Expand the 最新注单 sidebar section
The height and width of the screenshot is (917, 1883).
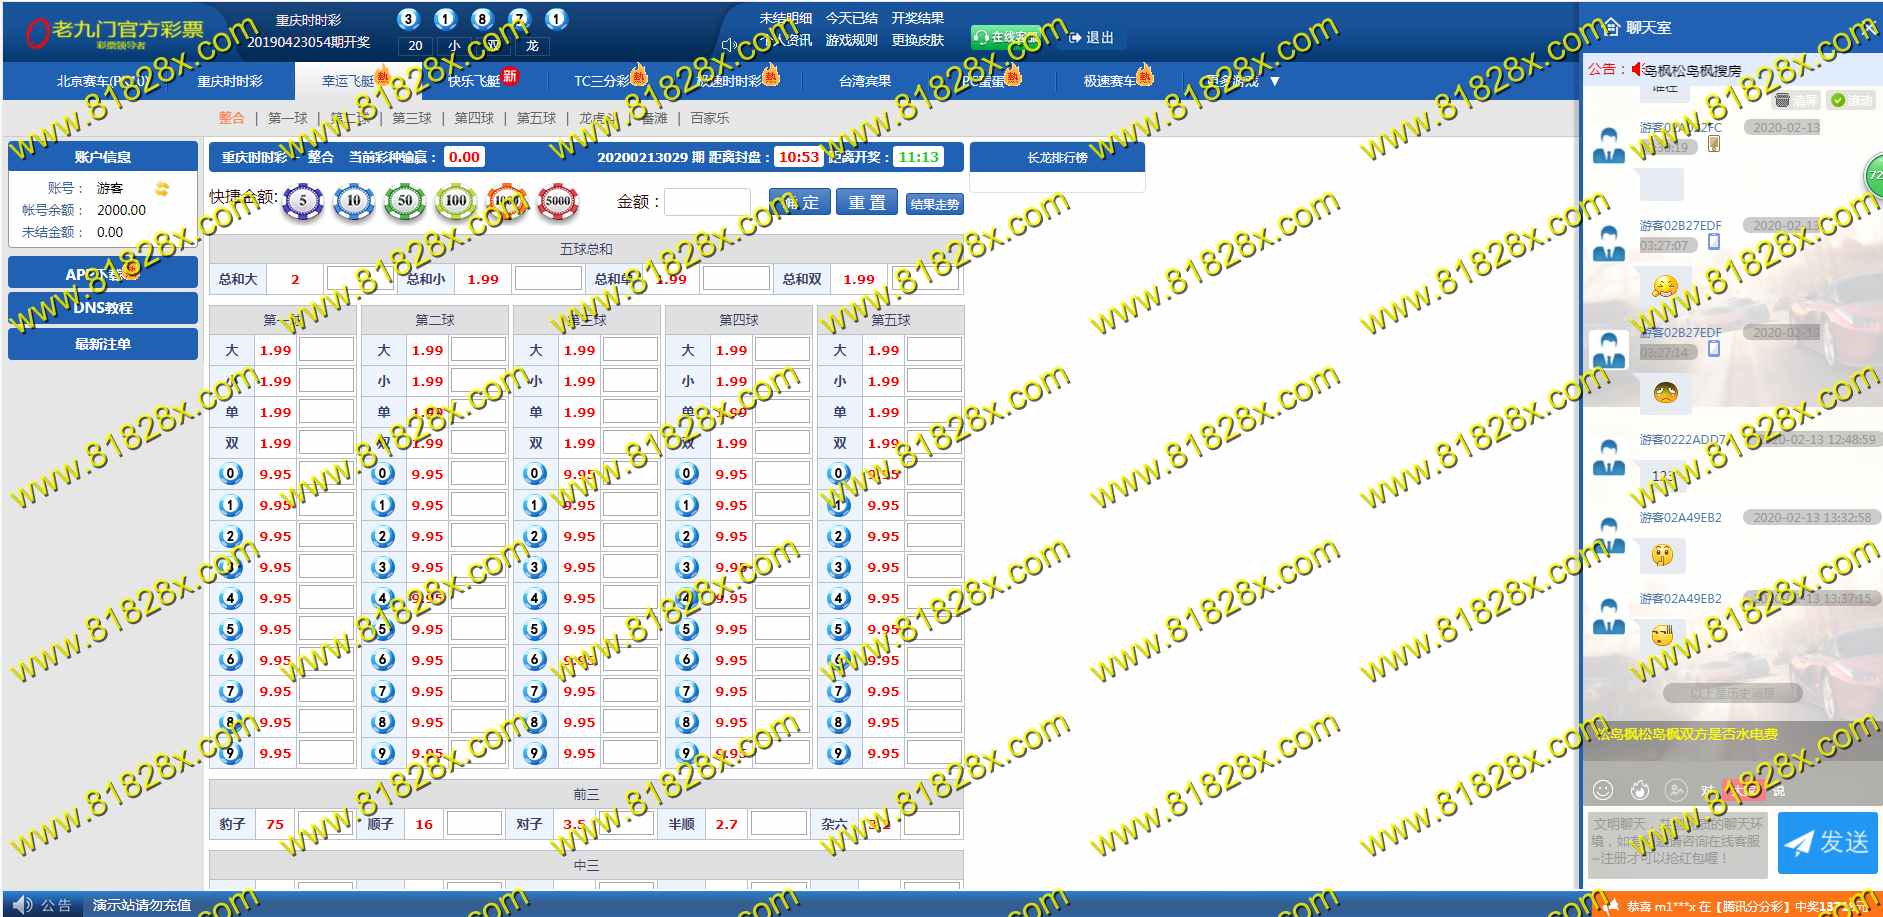pyautogui.click(x=103, y=344)
